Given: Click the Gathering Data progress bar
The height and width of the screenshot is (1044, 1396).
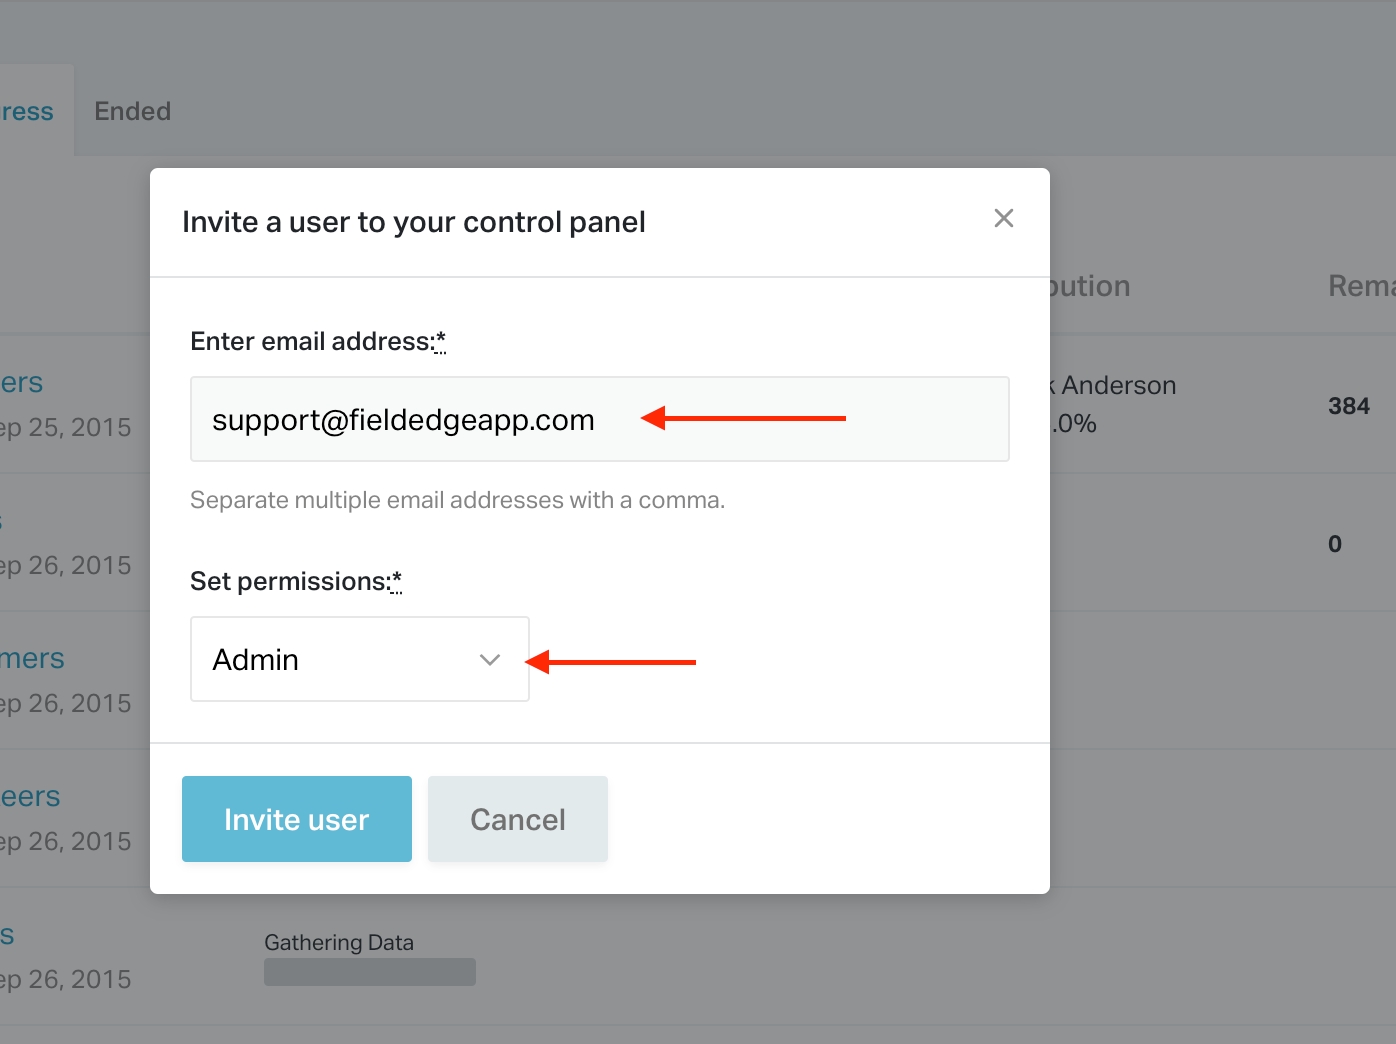Looking at the screenshot, I should (370, 972).
